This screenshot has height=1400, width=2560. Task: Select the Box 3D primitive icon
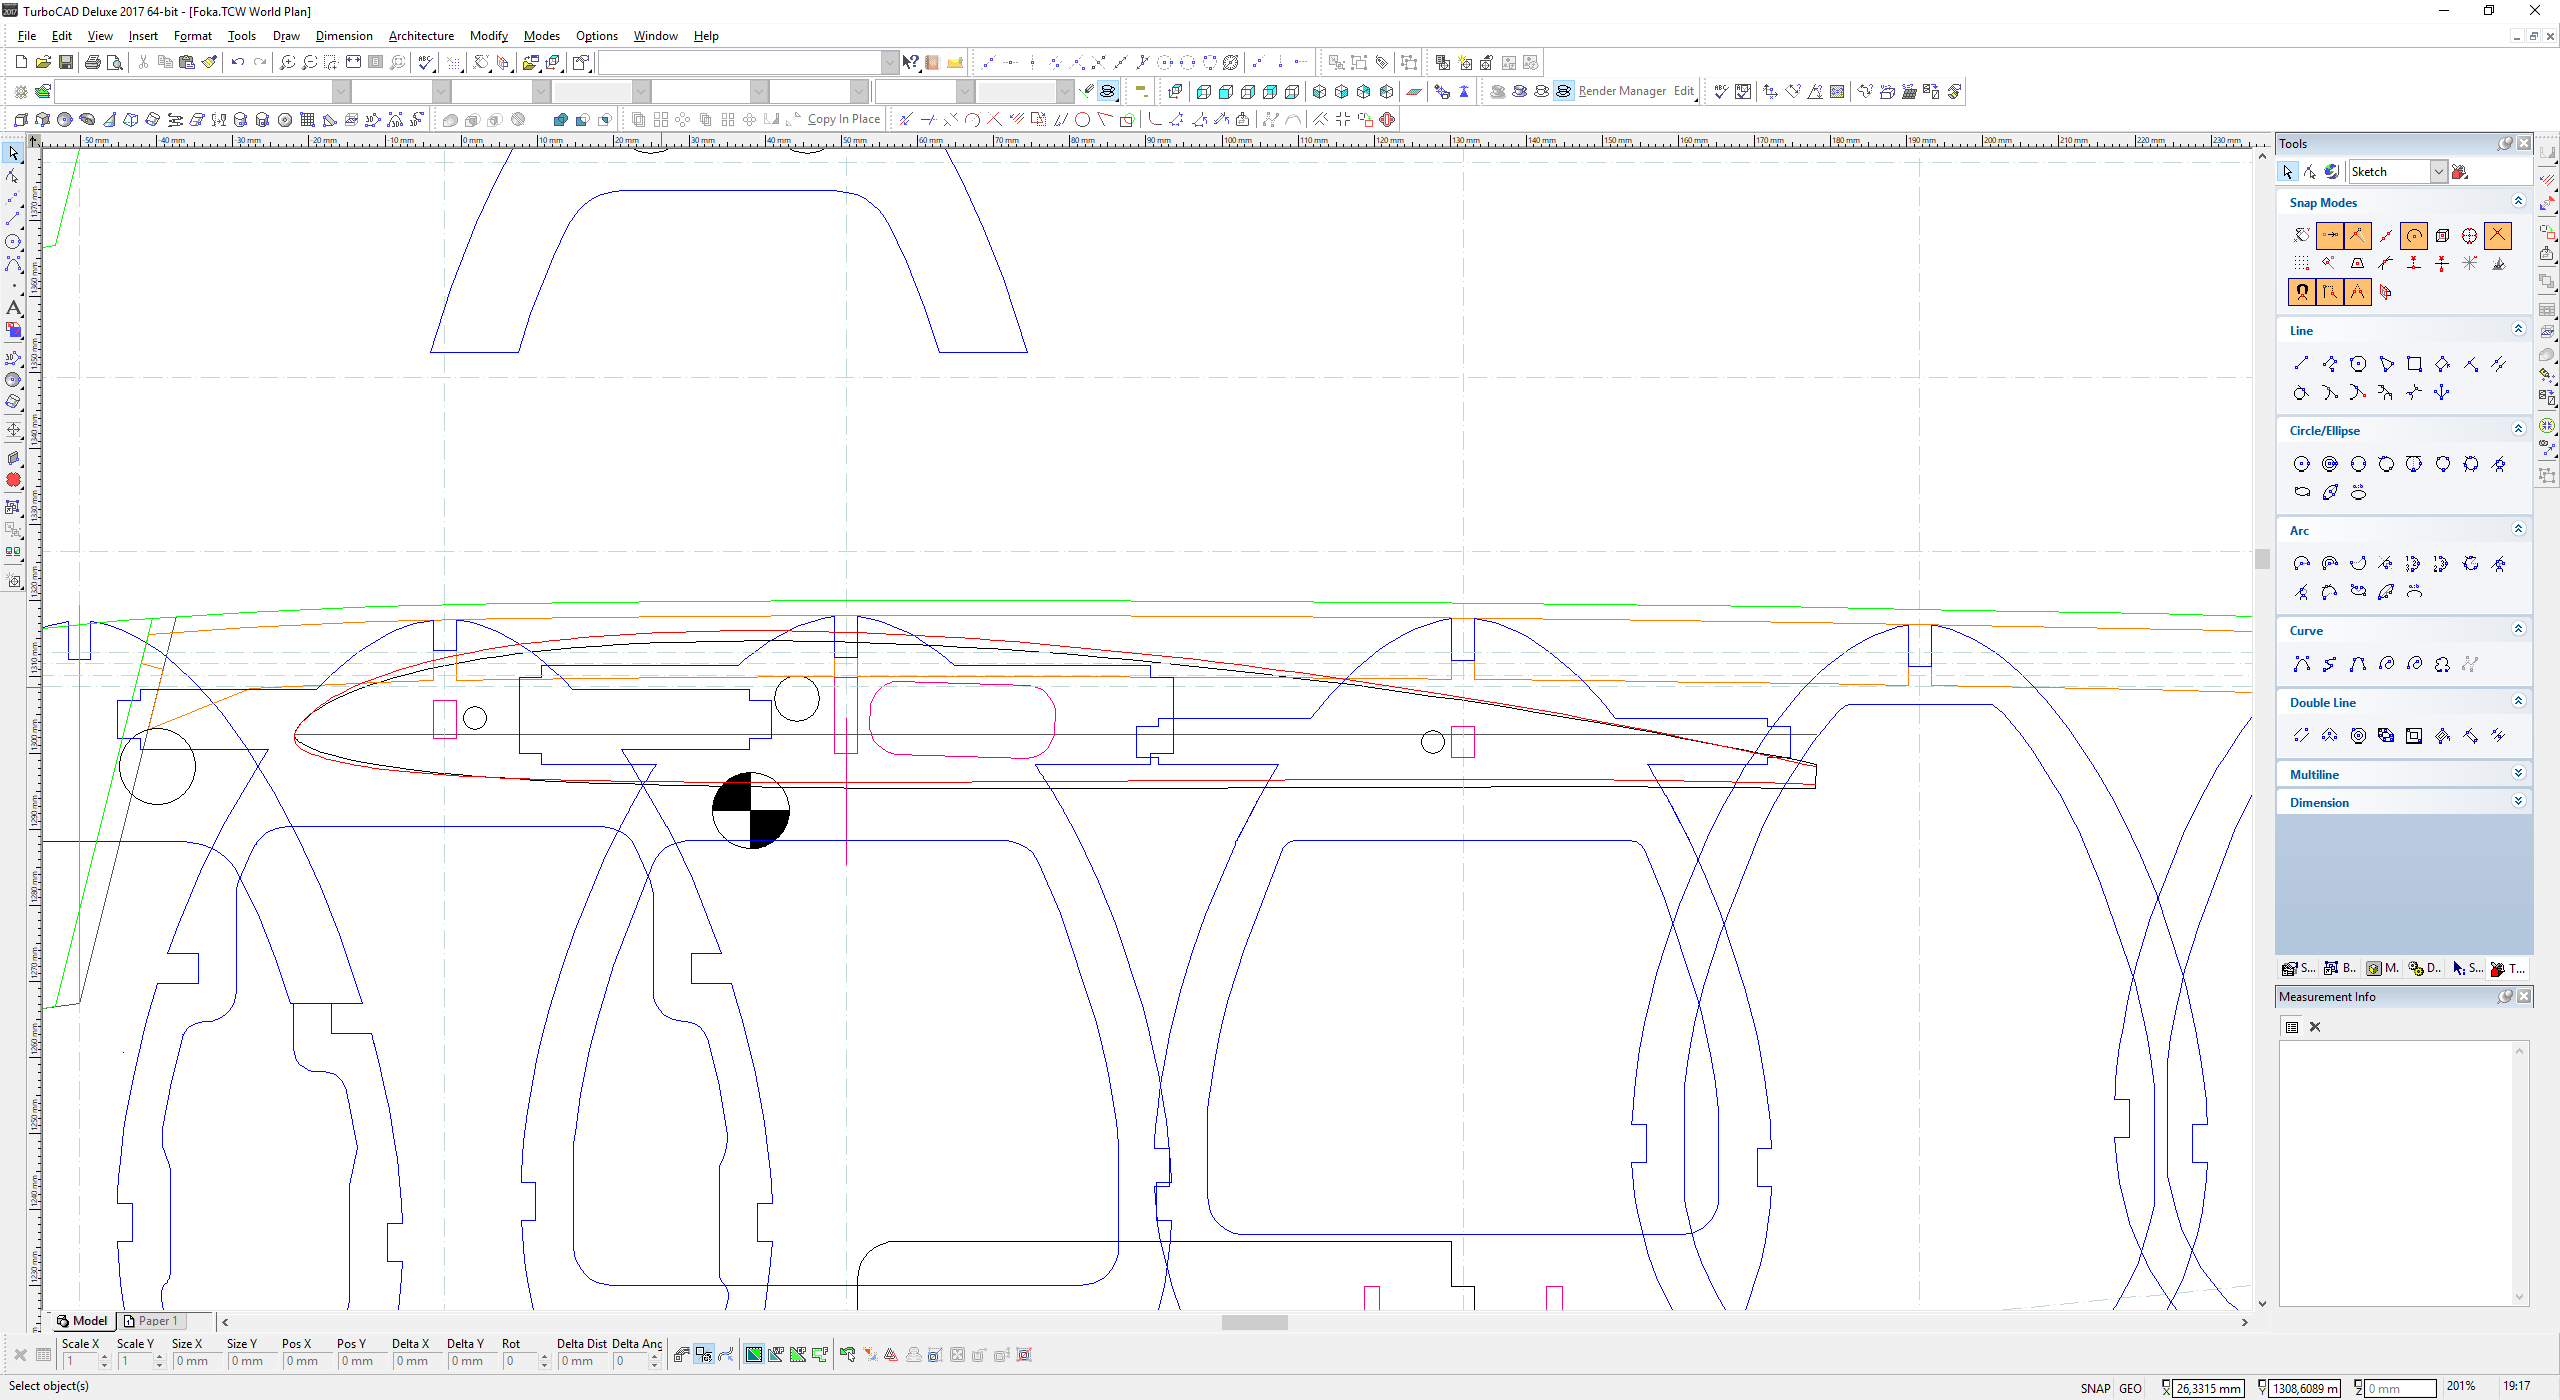[x=21, y=119]
